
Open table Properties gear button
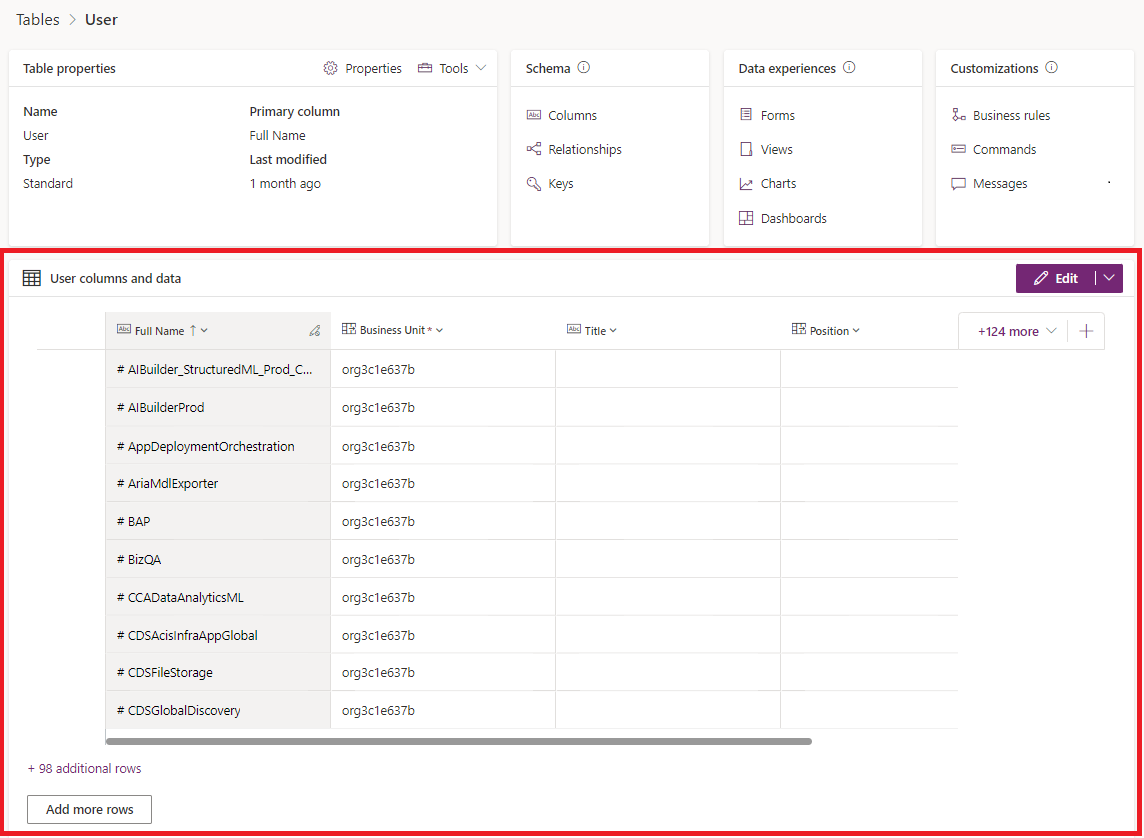coord(362,69)
